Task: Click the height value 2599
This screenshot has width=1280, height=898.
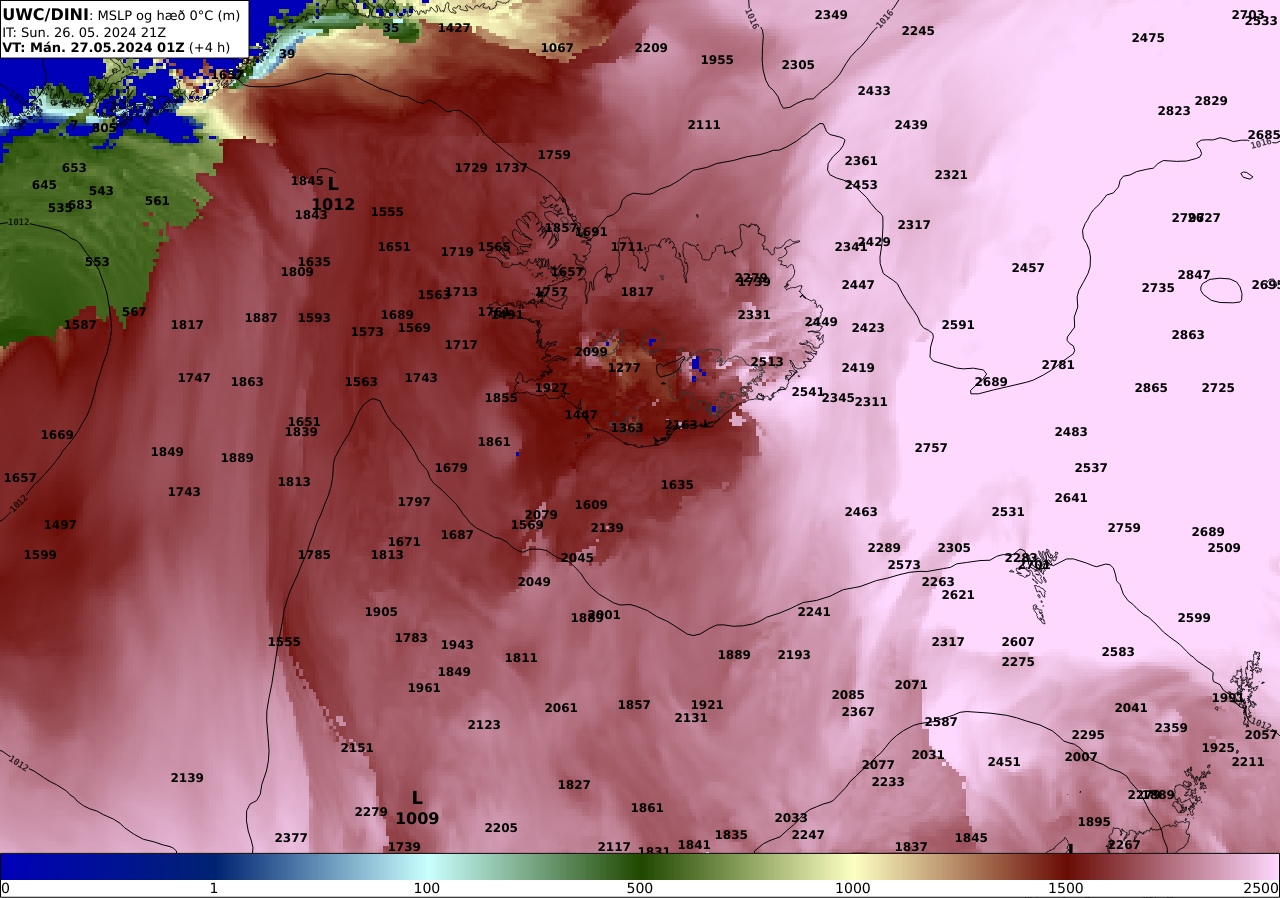Action: (x=1194, y=618)
